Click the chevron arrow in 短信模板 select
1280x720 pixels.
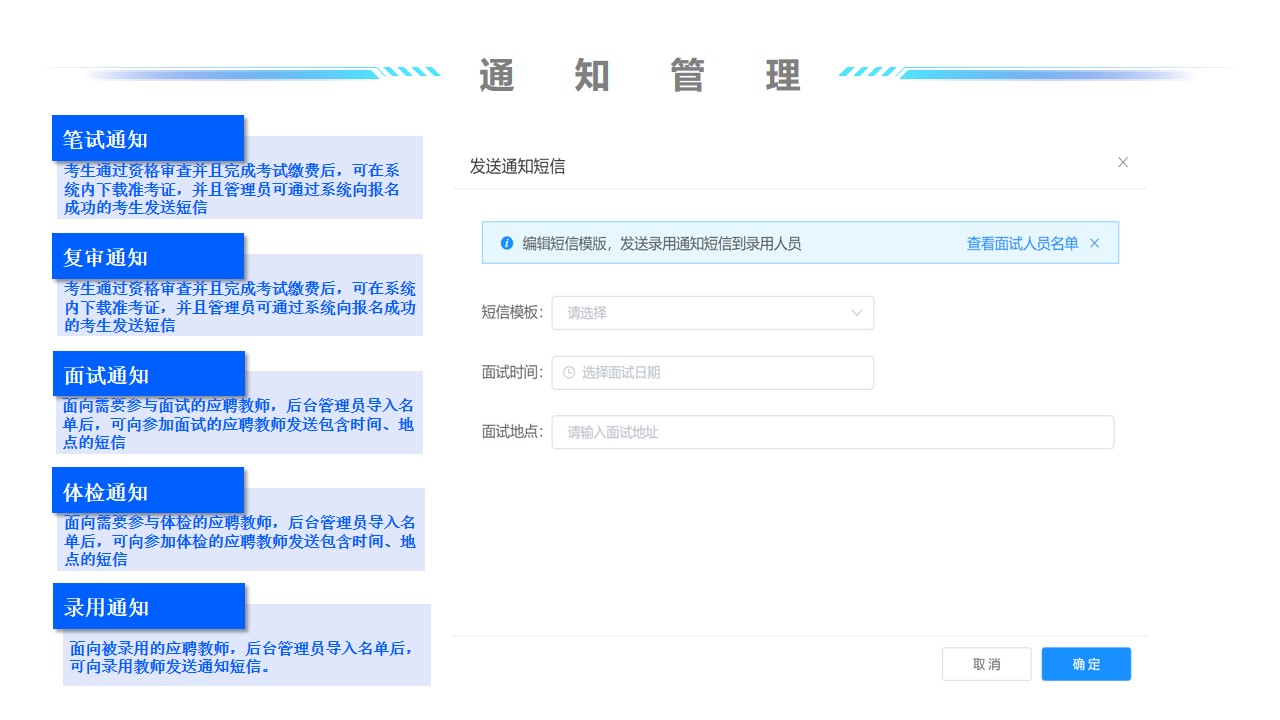tap(857, 313)
